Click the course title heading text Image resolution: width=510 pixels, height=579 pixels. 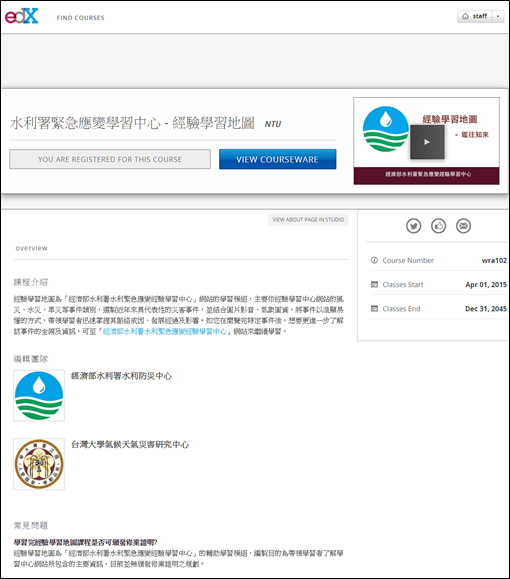132,123
